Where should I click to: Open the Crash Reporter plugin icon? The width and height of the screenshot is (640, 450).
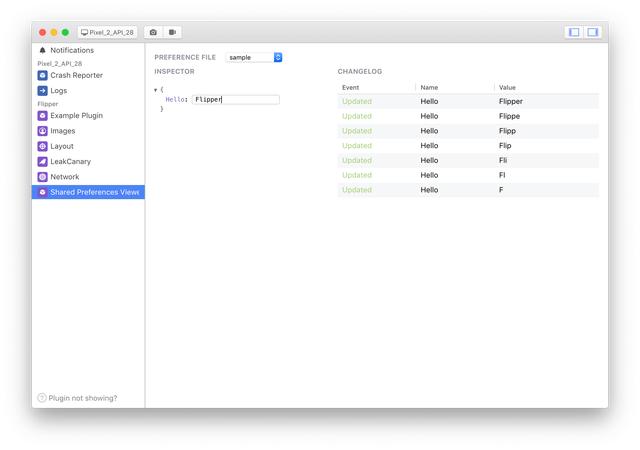[x=42, y=76]
